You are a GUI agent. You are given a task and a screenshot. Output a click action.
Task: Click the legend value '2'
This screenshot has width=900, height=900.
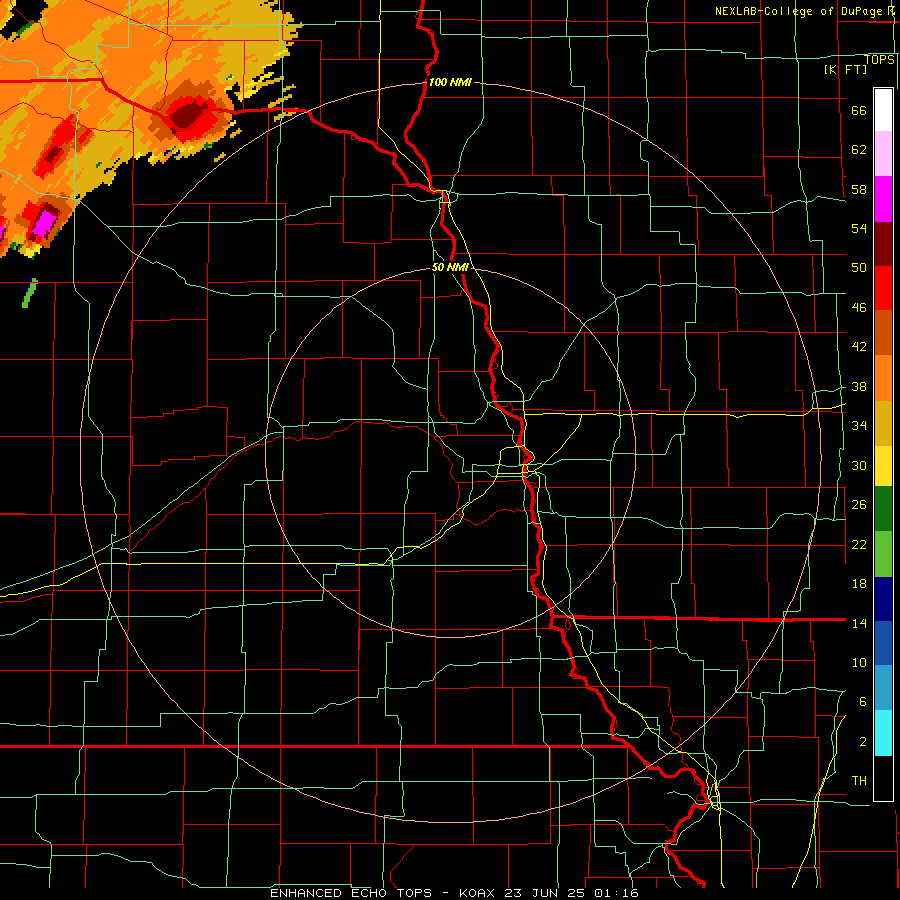click(862, 742)
